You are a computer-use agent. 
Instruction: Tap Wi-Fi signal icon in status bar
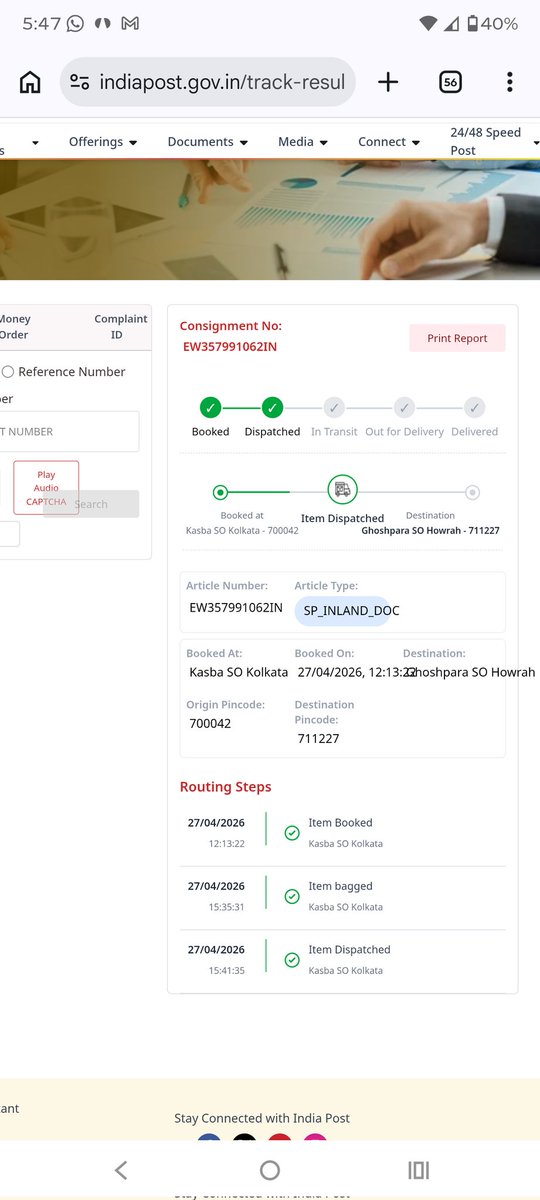pyautogui.click(x=429, y=23)
